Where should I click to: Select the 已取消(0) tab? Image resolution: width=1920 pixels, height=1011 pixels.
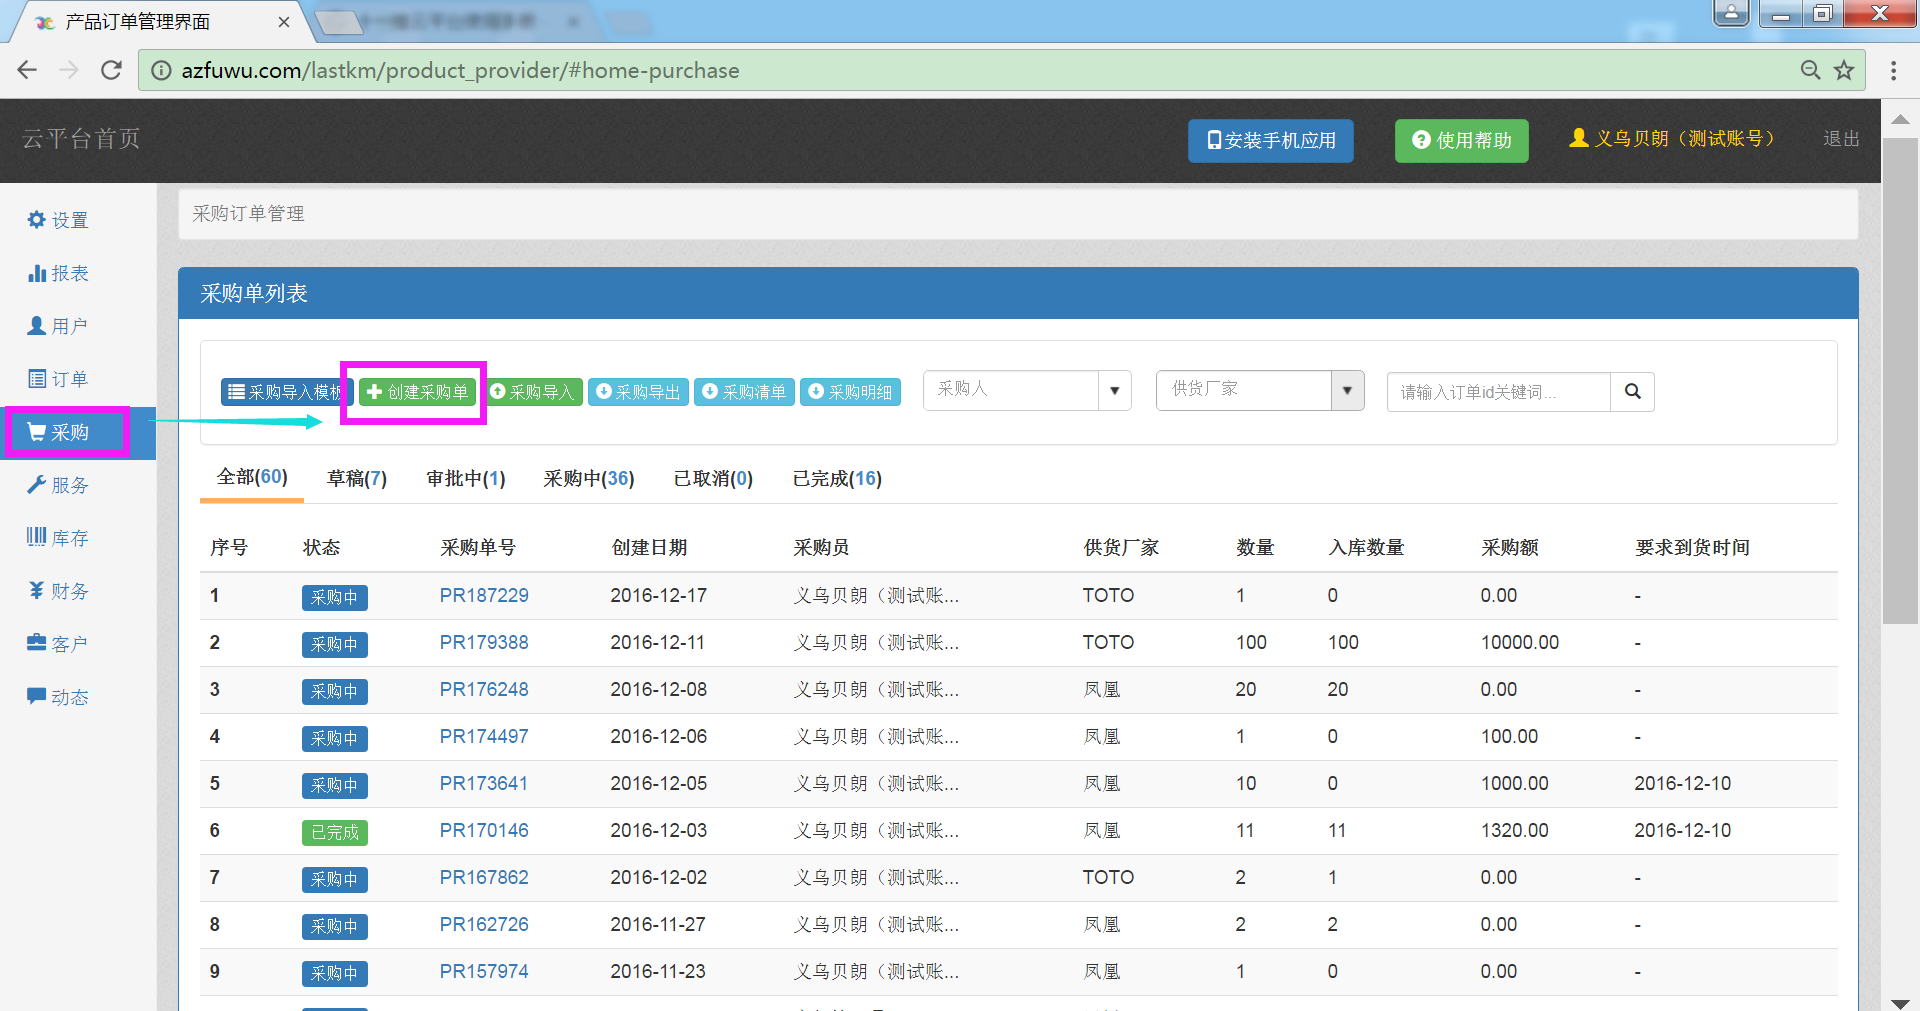point(713,479)
